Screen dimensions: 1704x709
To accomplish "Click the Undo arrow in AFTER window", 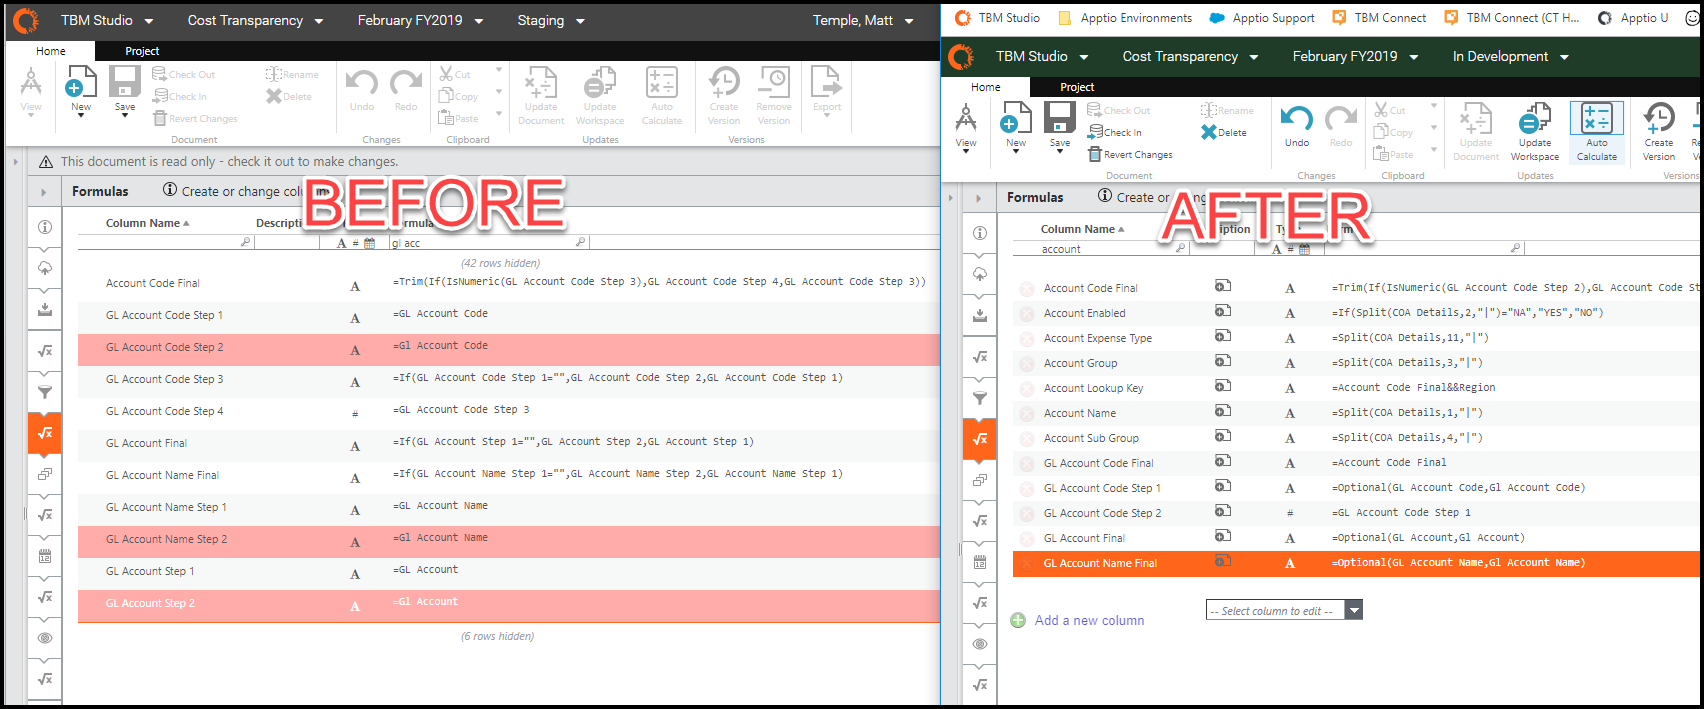I will 1297,119.
